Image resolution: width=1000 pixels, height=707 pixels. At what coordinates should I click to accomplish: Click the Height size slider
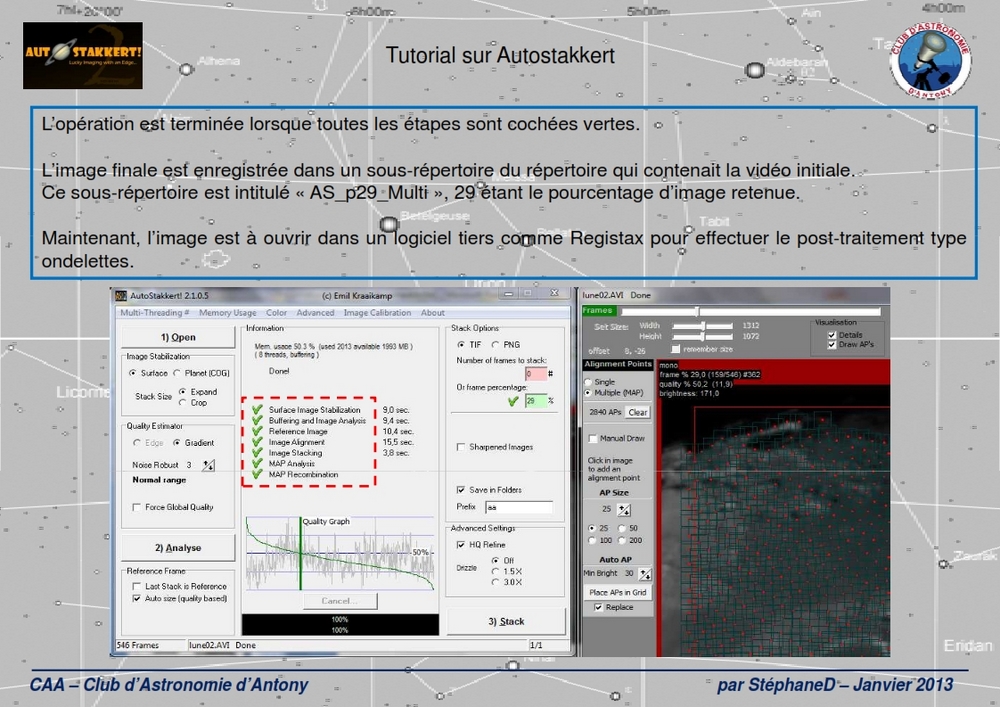pos(703,337)
